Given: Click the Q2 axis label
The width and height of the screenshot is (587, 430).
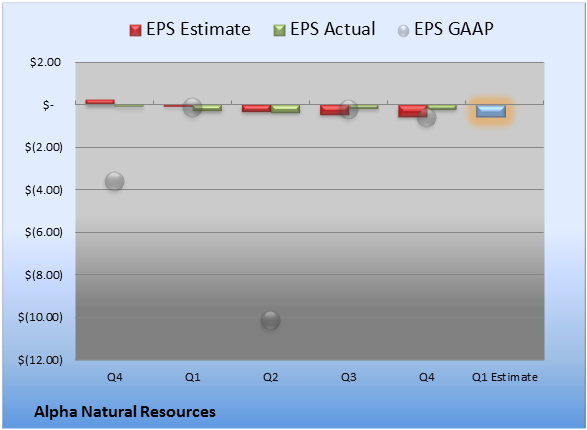Looking at the screenshot, I should (270, 377).
